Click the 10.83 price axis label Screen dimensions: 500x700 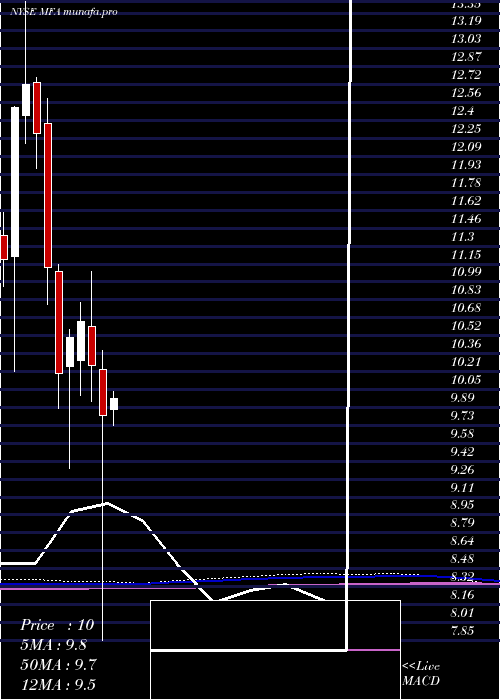click(x=466, y=290)
